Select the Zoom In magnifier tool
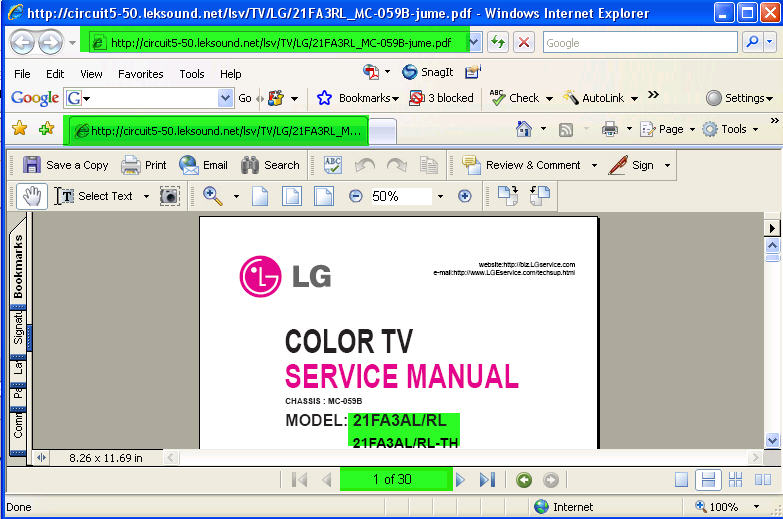Image resolution: width=783 pixels, height=519 pixels. pyautogui.click(x=213, y=196)
